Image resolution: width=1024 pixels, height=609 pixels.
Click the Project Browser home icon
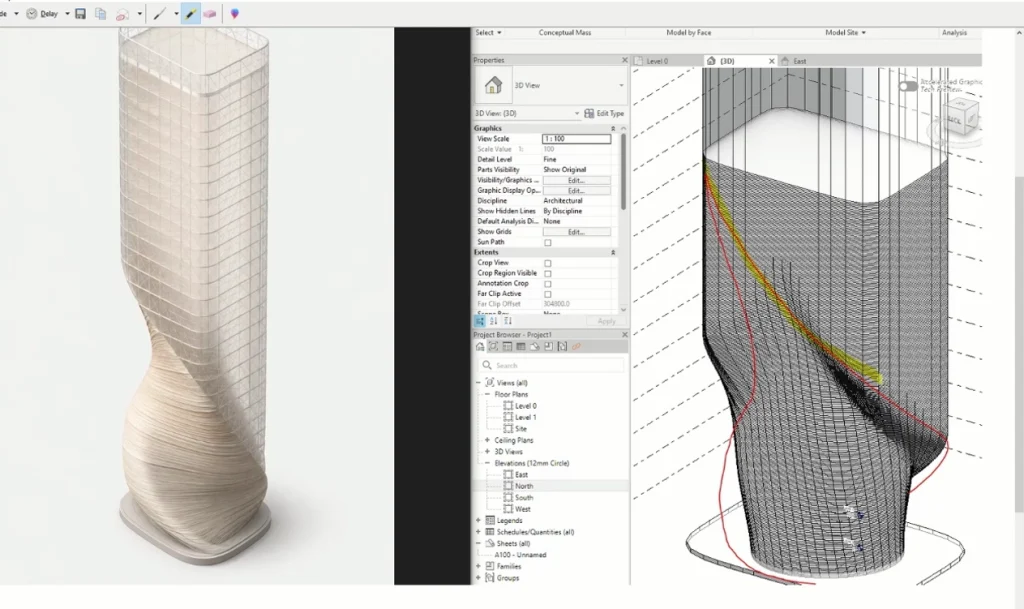pyautogui.click(x=480, y=347)
